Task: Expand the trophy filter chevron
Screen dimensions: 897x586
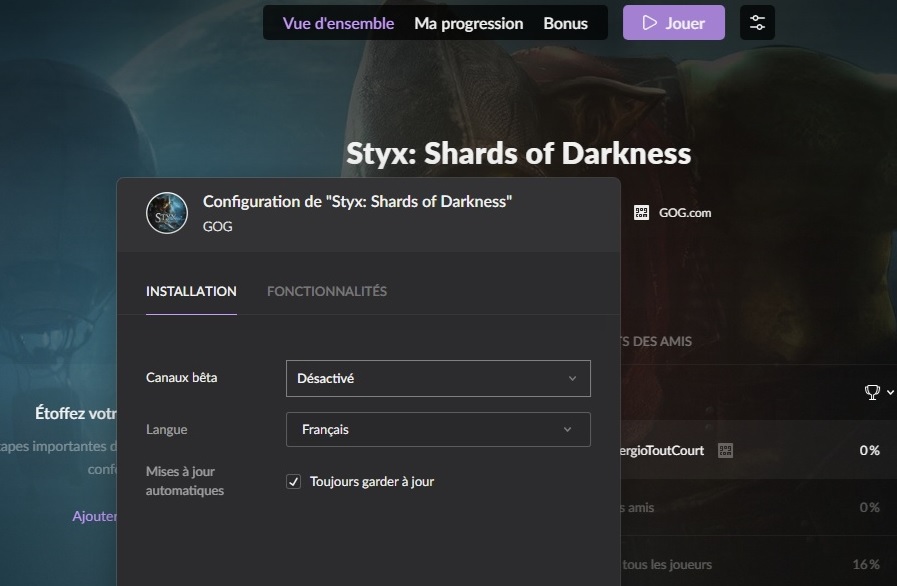Action: [890, 392]
